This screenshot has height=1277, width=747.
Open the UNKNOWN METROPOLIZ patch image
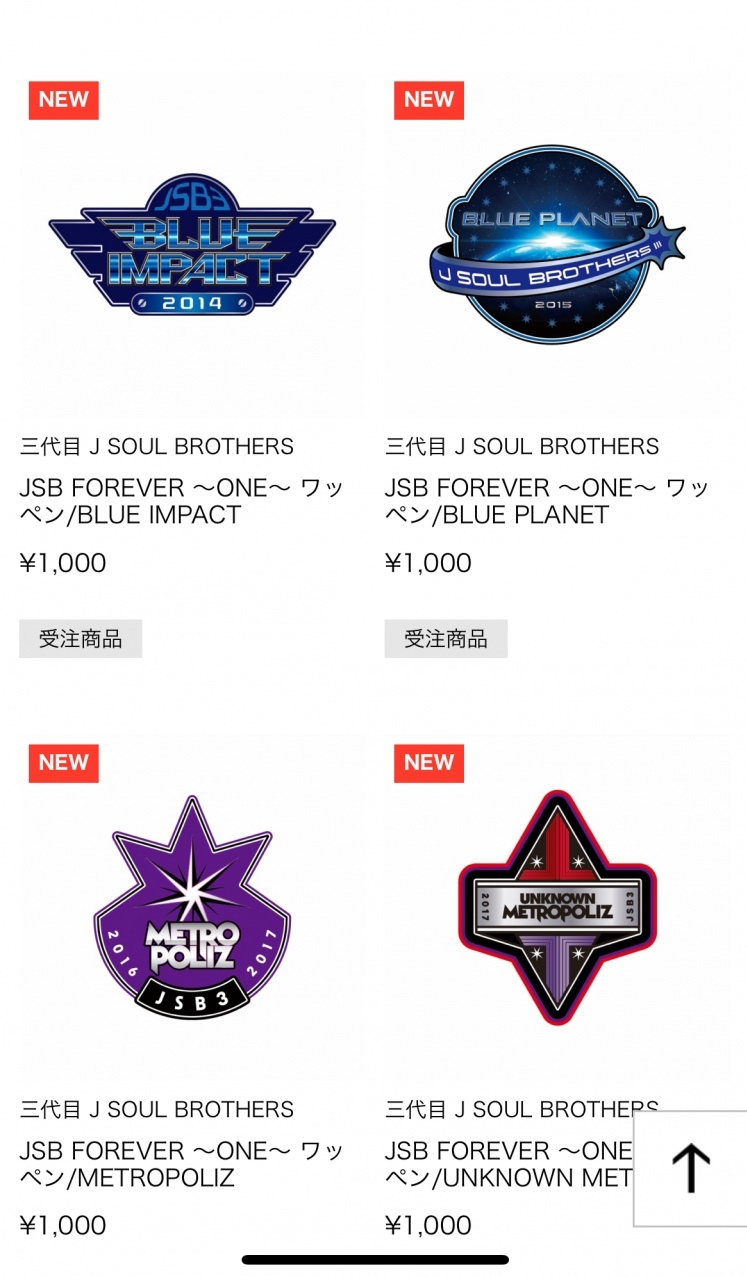pos(557,908)
